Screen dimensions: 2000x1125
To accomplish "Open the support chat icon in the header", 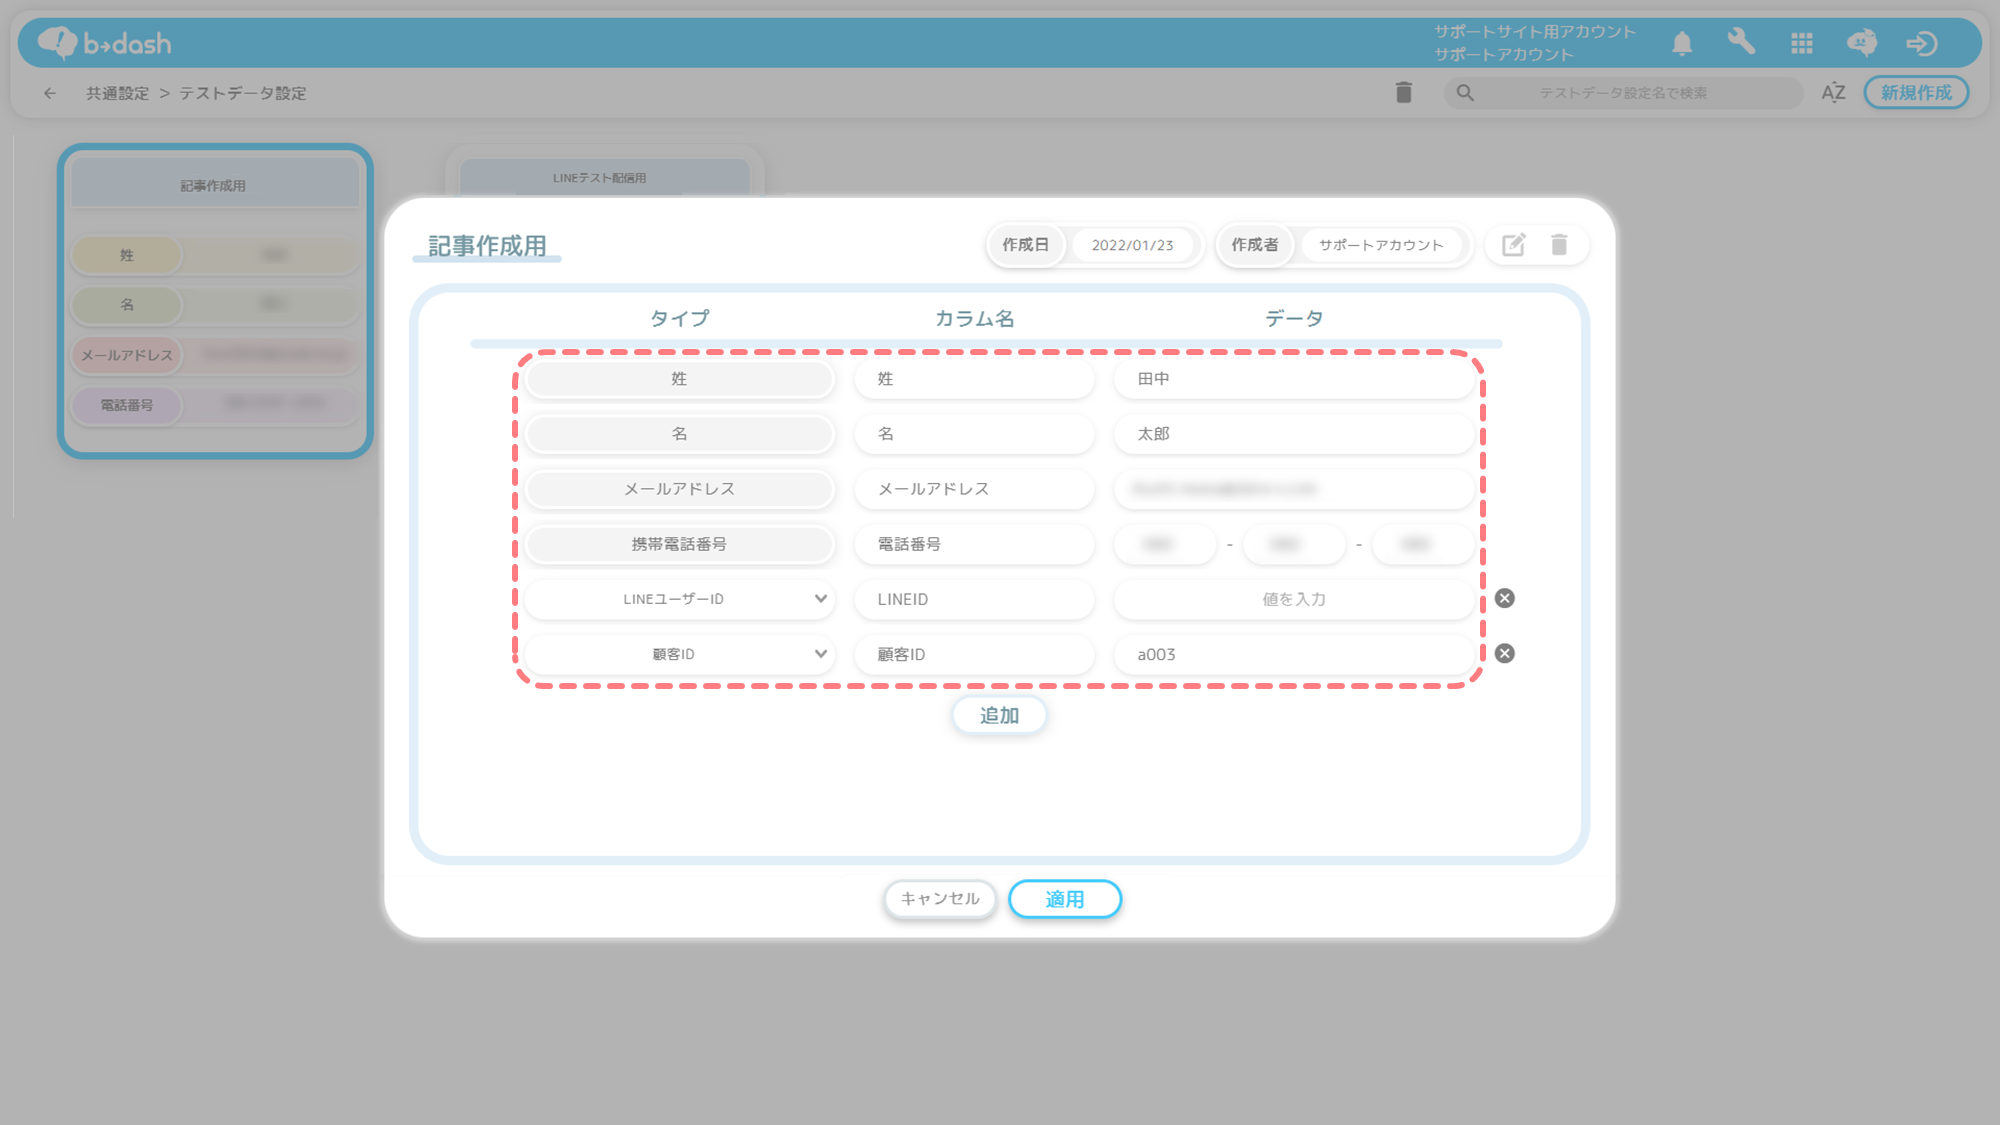I will click(x=1862, y=43).
